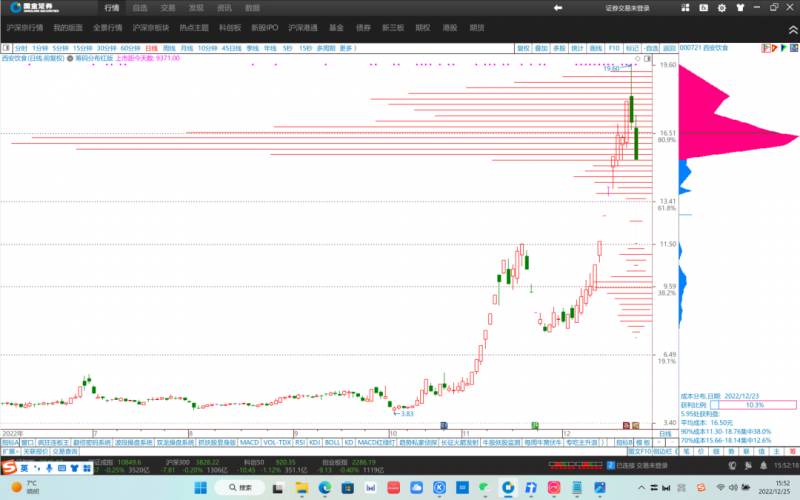
Task: Open F10 company info
Action: 614,48
